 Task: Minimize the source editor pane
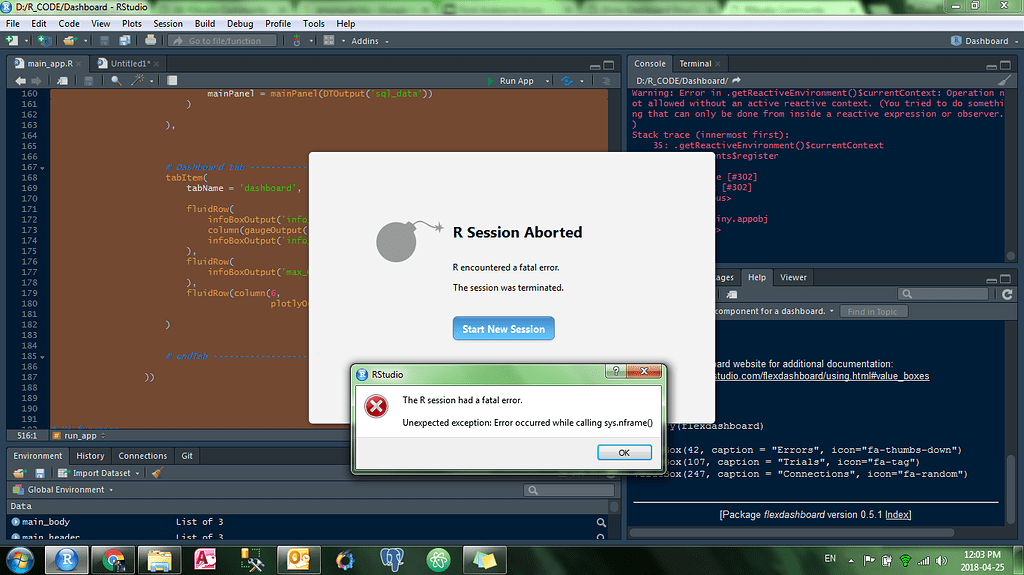click(594, 65)
